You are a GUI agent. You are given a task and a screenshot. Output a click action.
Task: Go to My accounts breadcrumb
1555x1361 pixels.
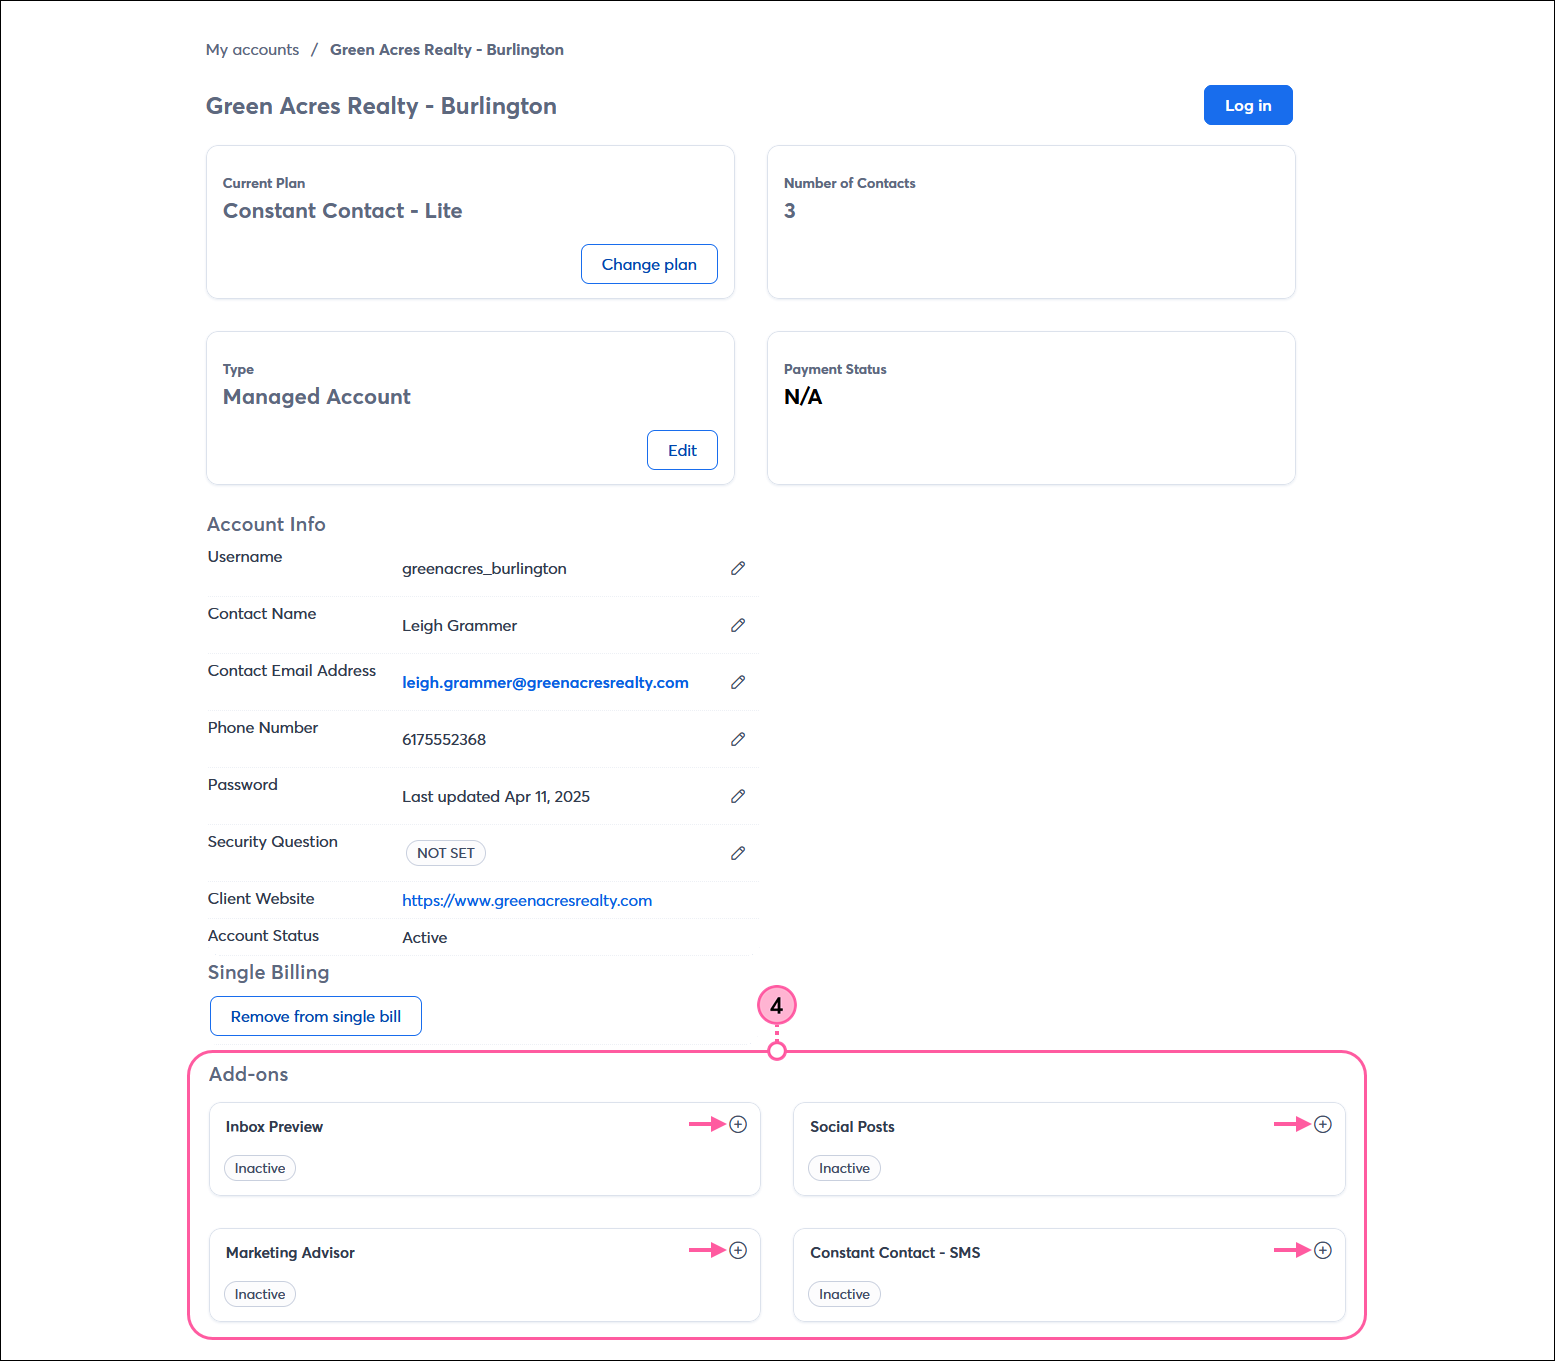252,50
